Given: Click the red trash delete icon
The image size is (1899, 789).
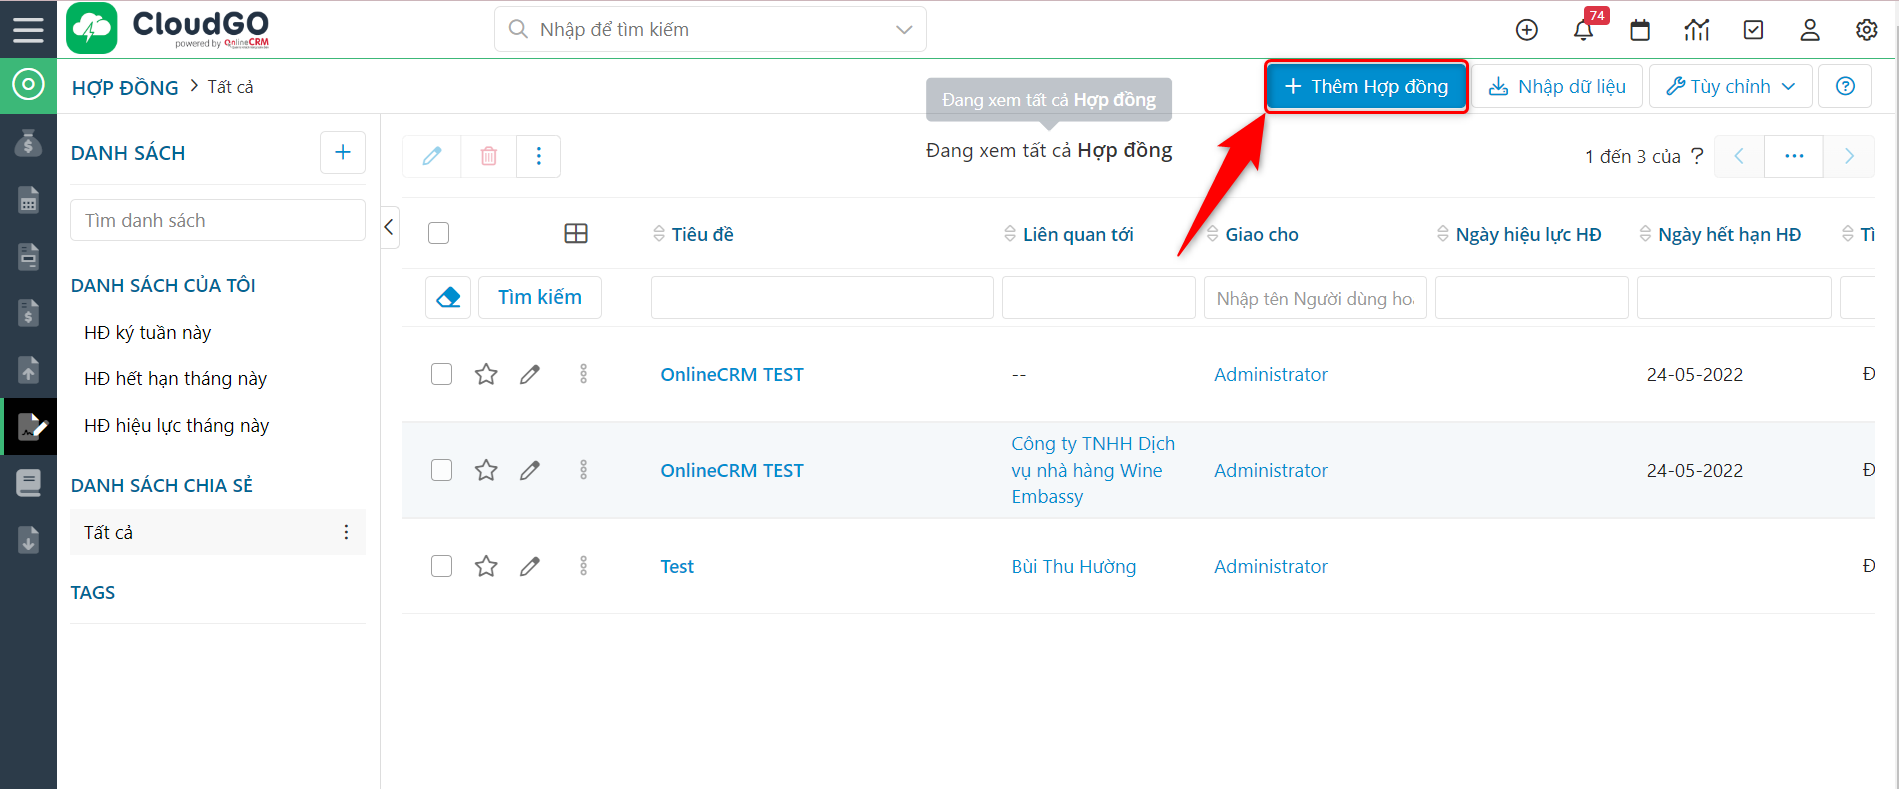Looking at the screenshot, I should [489, 156].
